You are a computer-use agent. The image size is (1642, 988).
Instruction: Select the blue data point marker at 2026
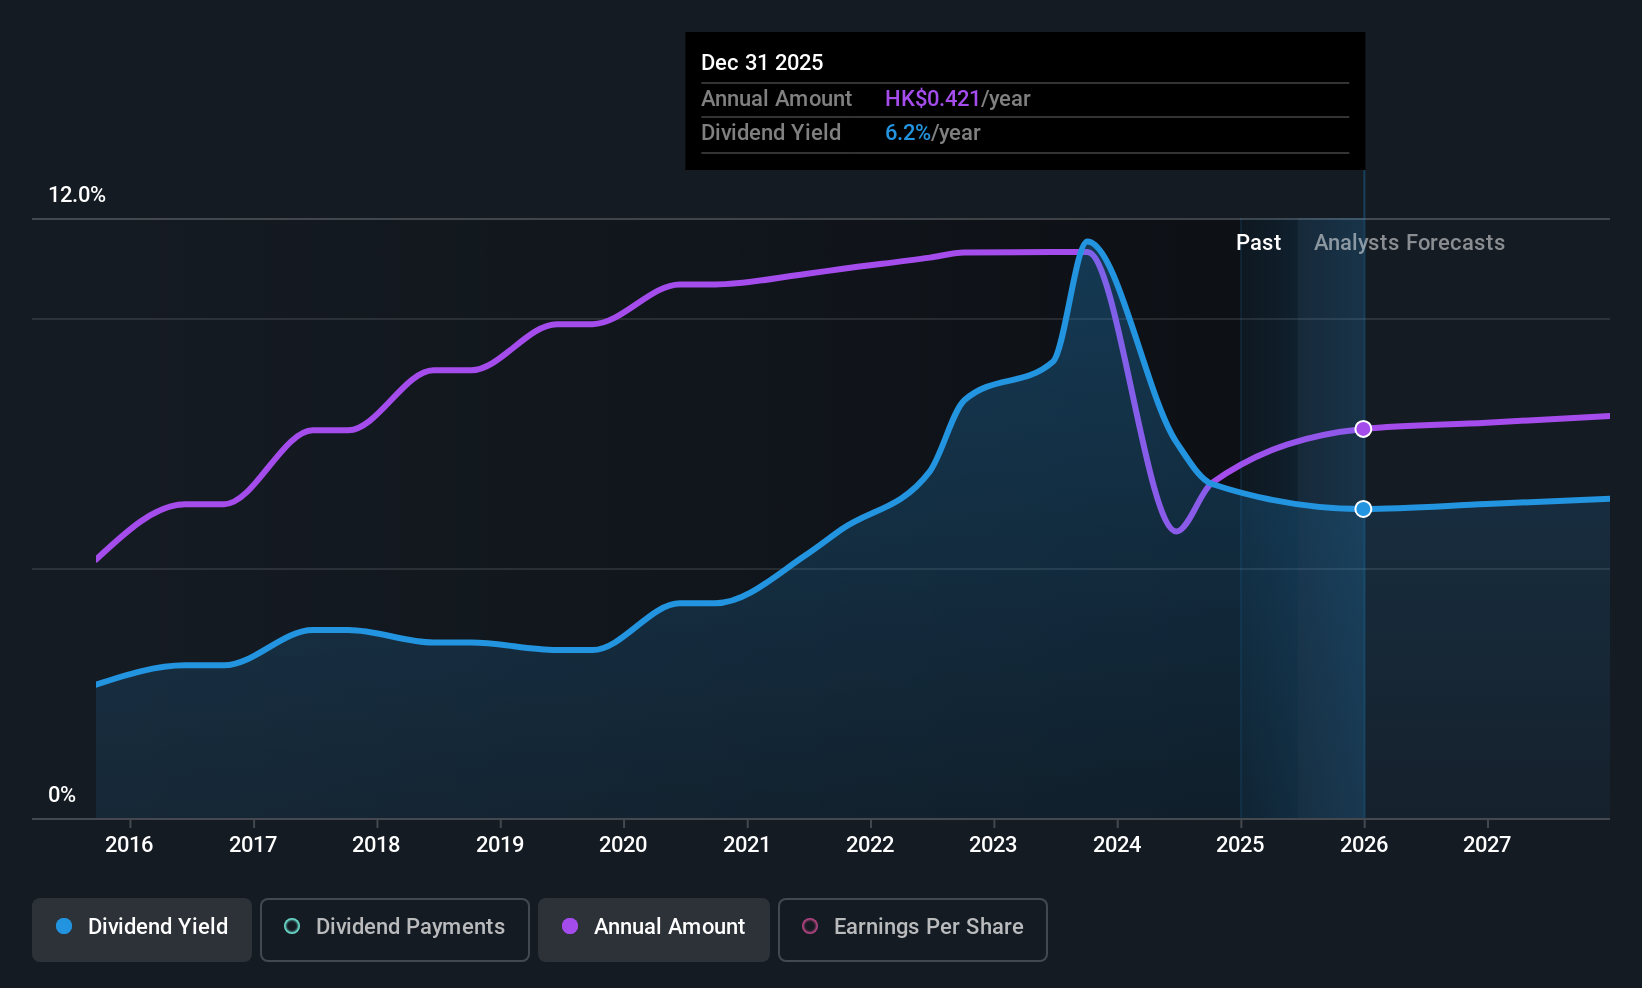coord(1363,509)
